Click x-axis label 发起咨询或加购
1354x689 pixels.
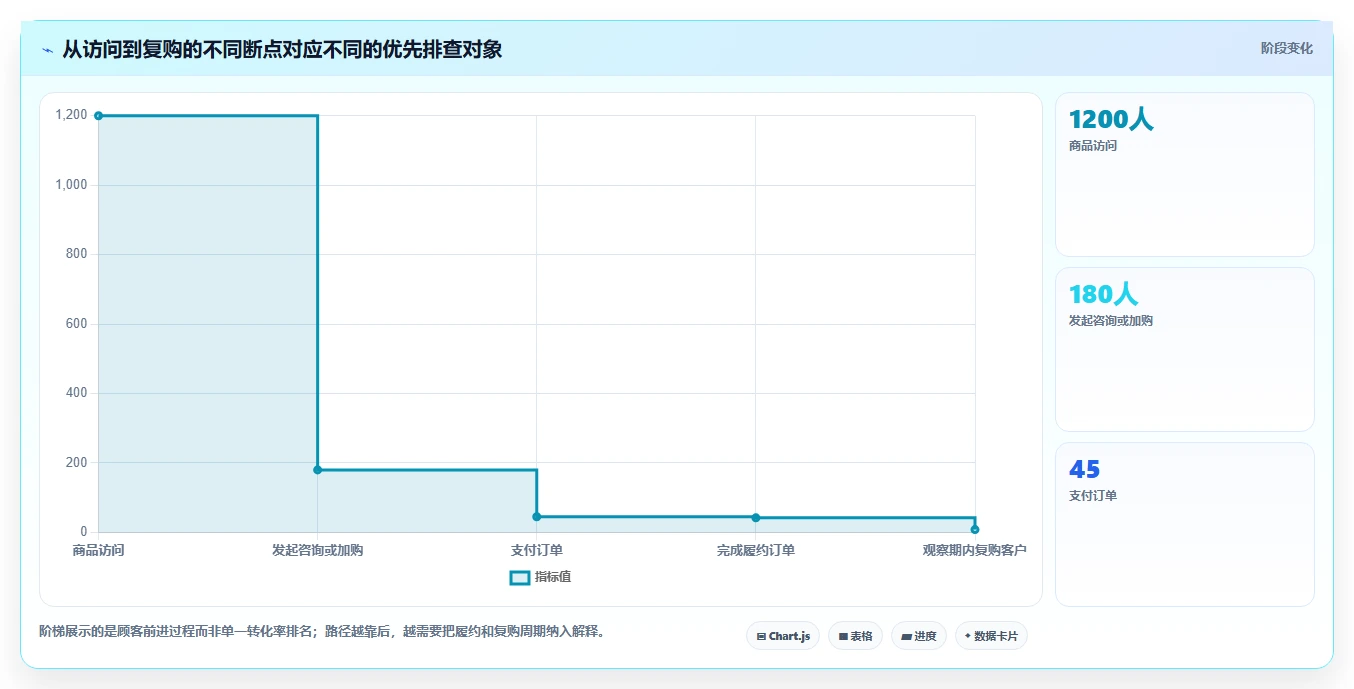[317, 550]
